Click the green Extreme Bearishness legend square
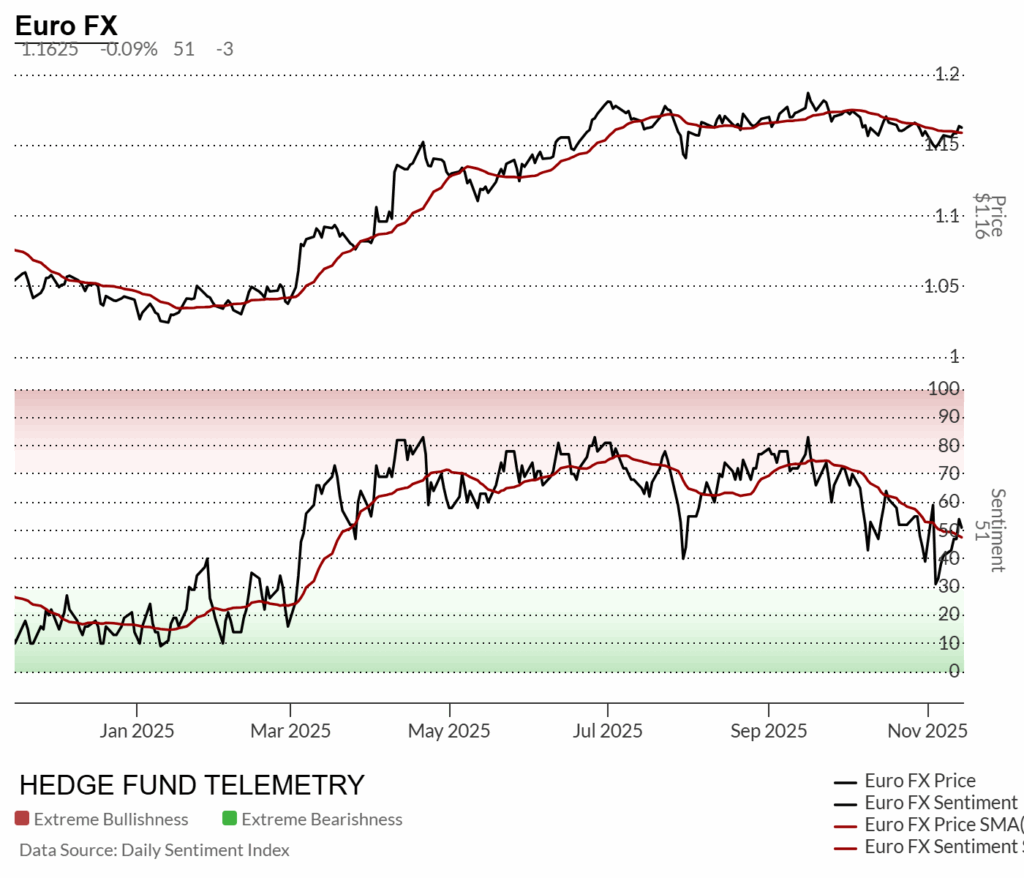This screenshot has width=1024, height=878. pos(229,819)
